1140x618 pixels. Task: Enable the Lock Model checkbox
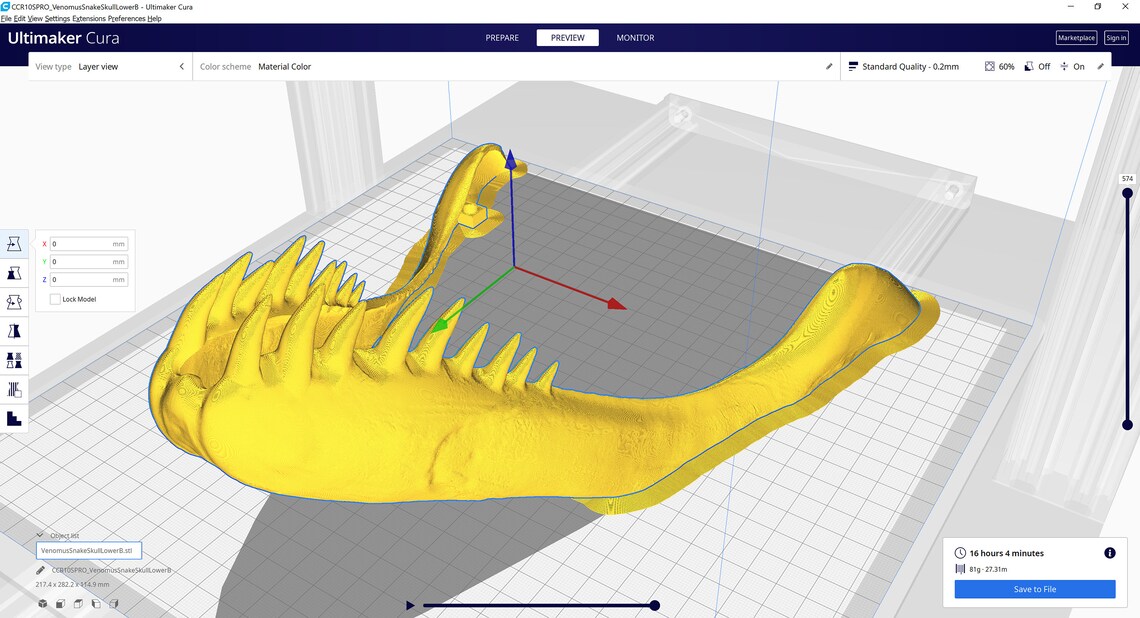55,298
